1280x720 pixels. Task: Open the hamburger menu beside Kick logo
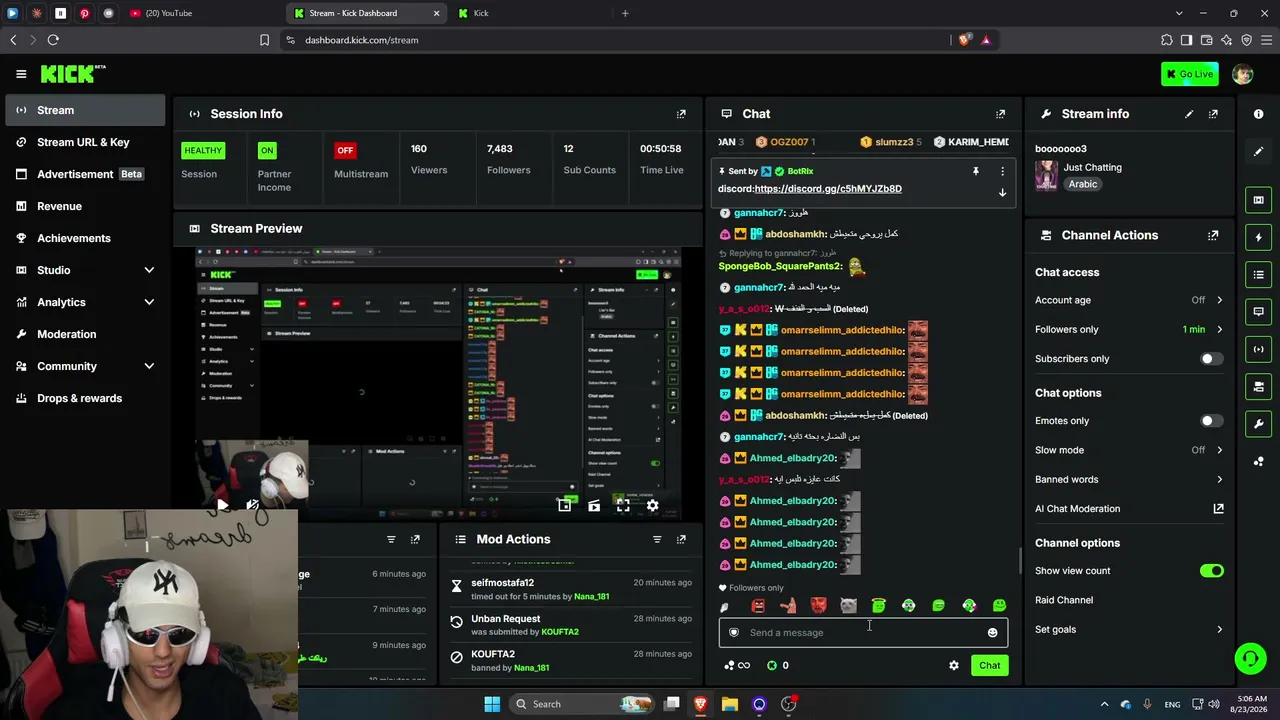pos(21,74)
